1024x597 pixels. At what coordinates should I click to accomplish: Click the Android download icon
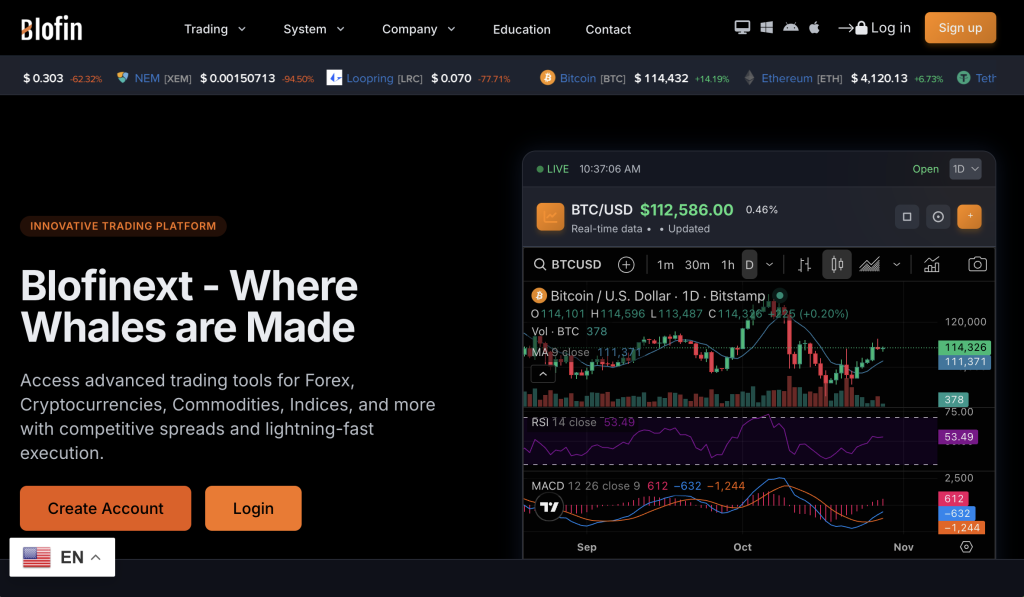tap(791, 28)
